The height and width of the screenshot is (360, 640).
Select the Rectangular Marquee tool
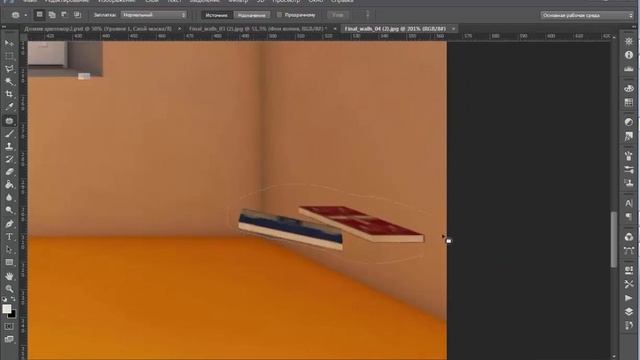9,56
